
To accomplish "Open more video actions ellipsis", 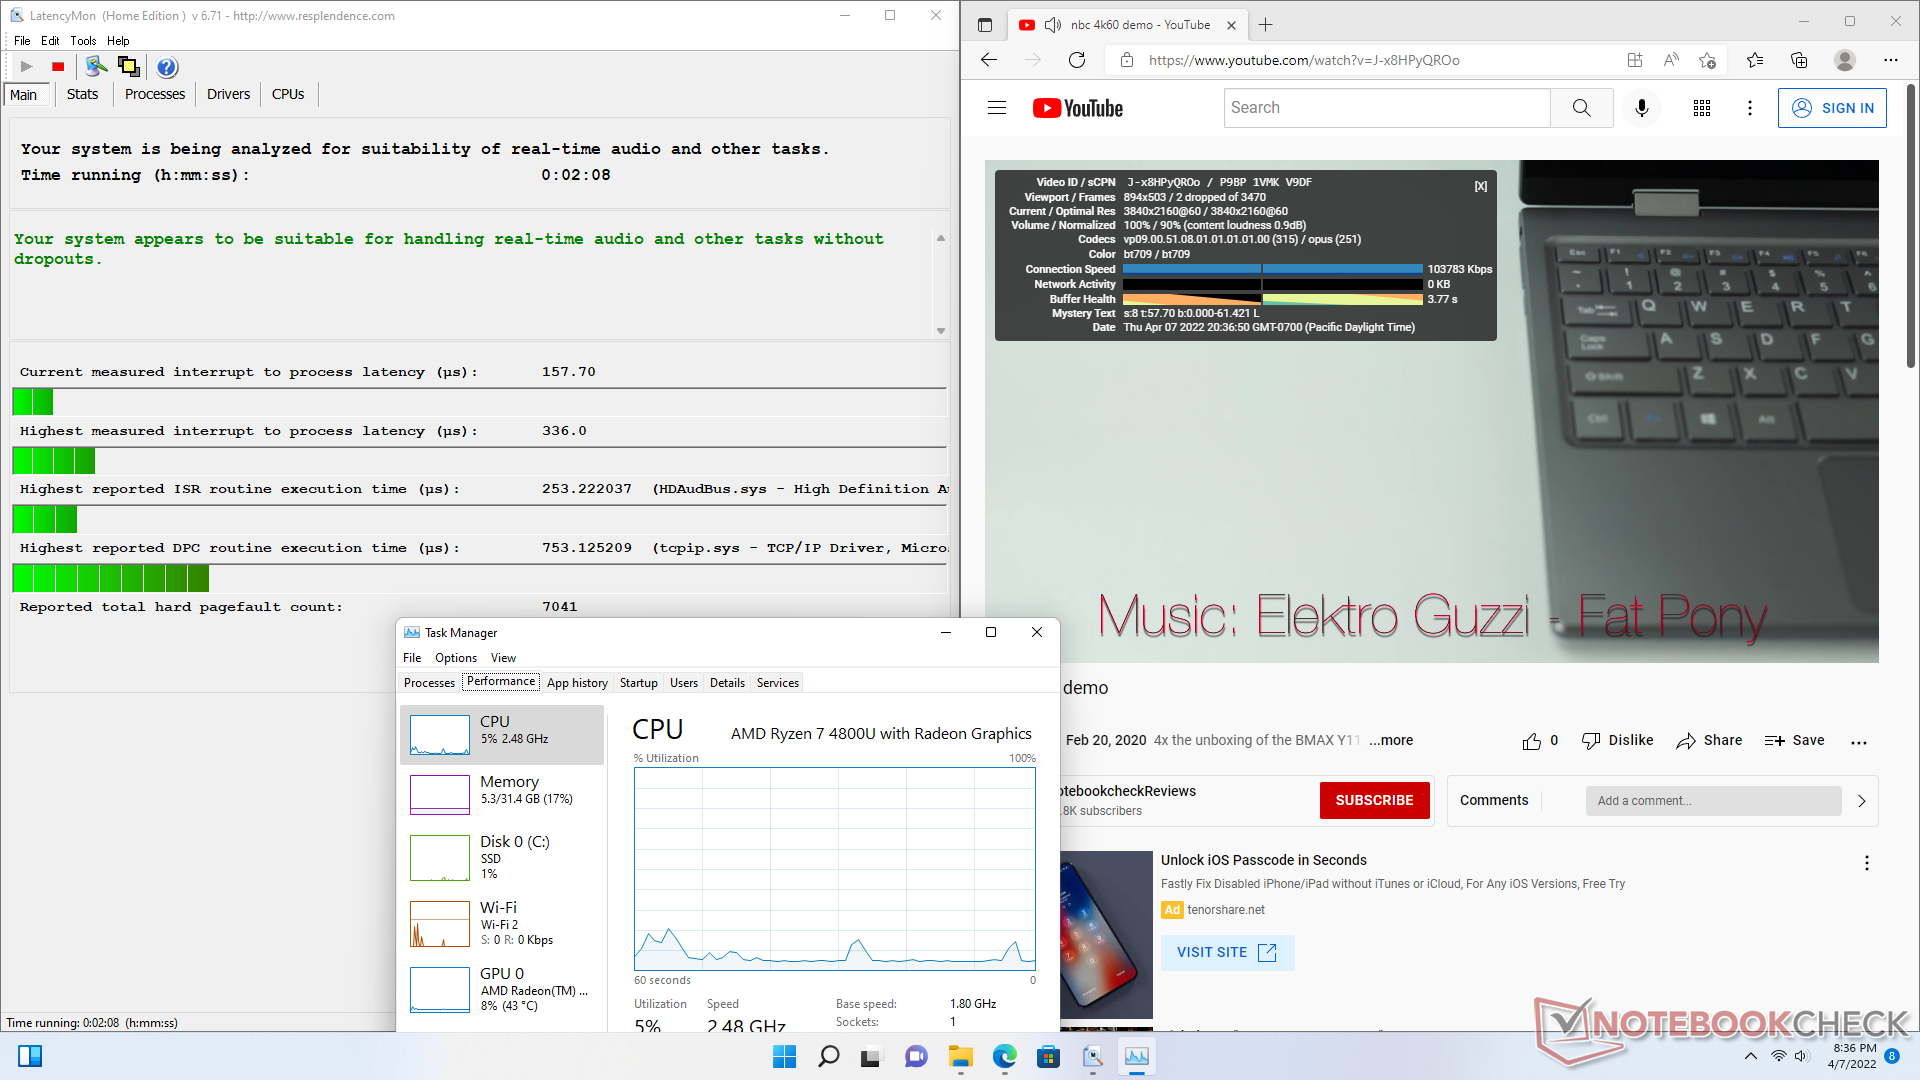I will 1859,742.
